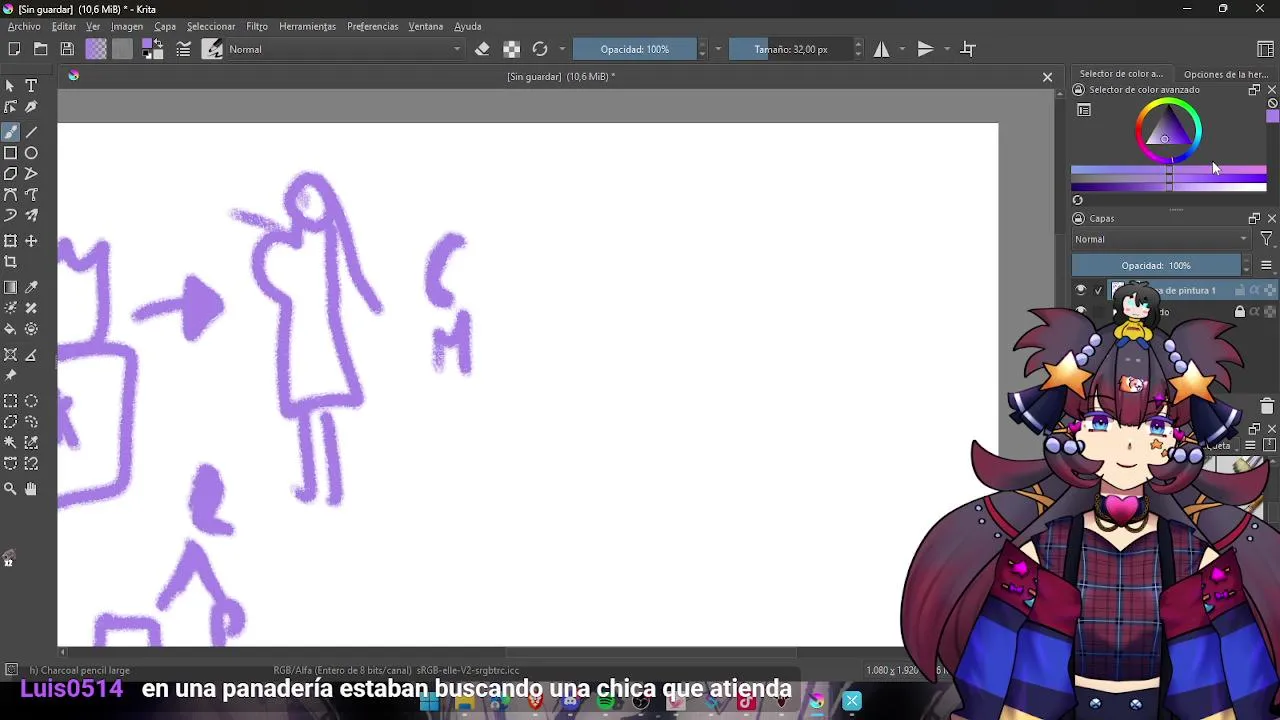
Task: Select the Text tool in toolbox
Action: click(x=31, y=86)
